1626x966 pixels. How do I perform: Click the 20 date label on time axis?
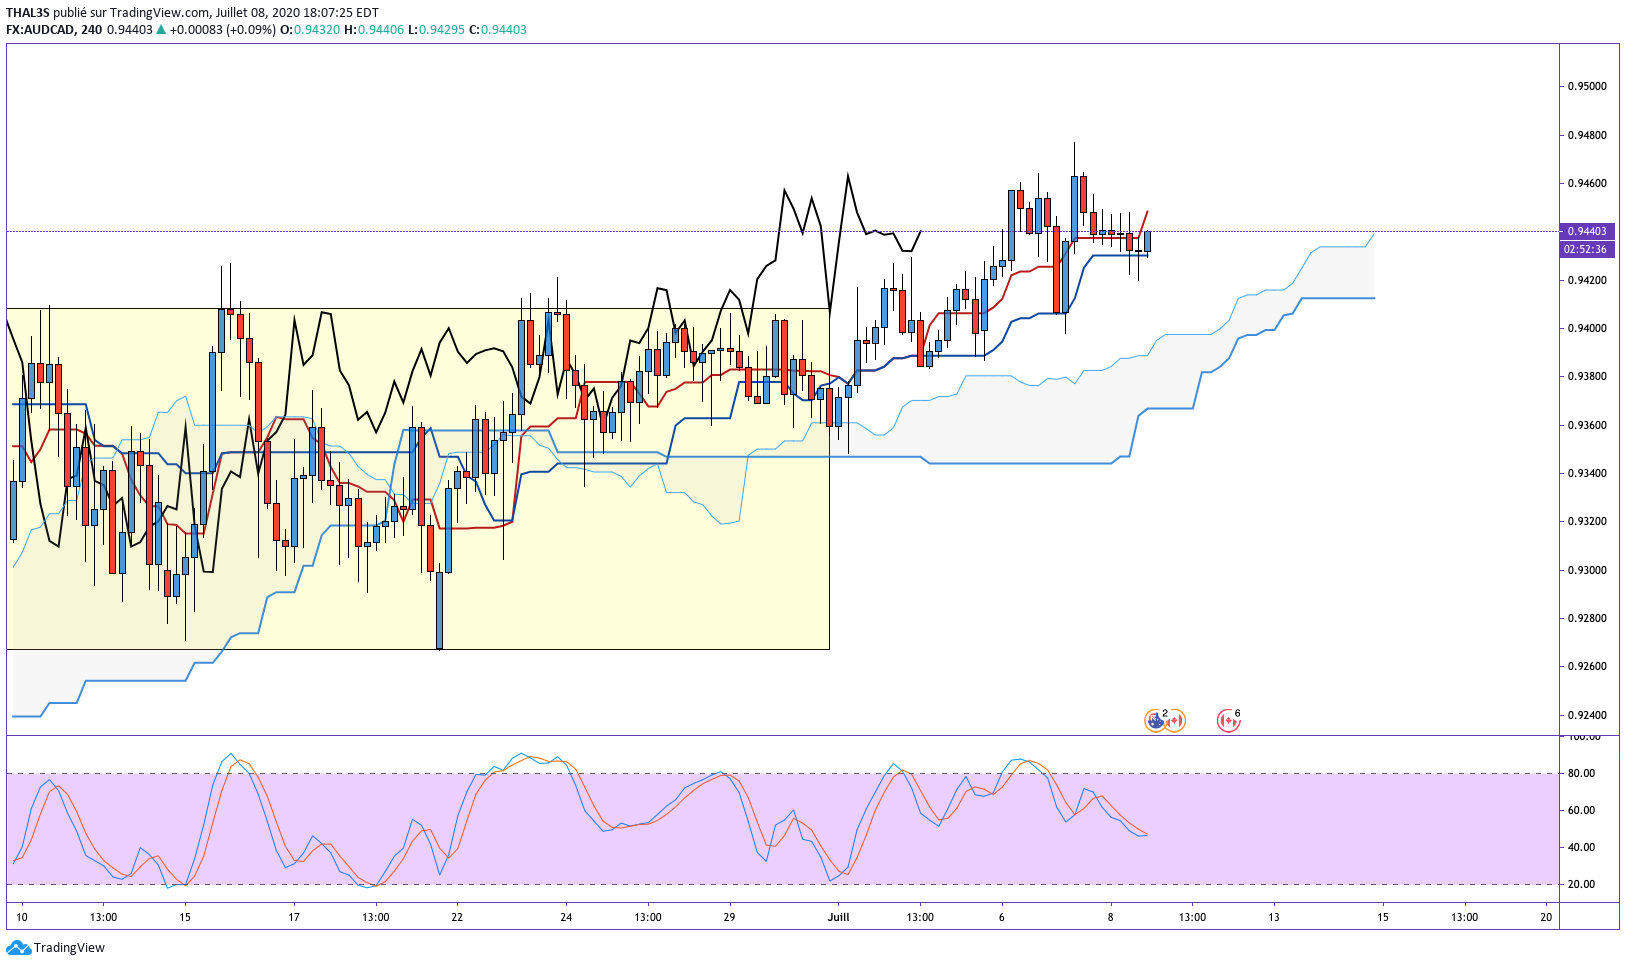click(1546, 917)
